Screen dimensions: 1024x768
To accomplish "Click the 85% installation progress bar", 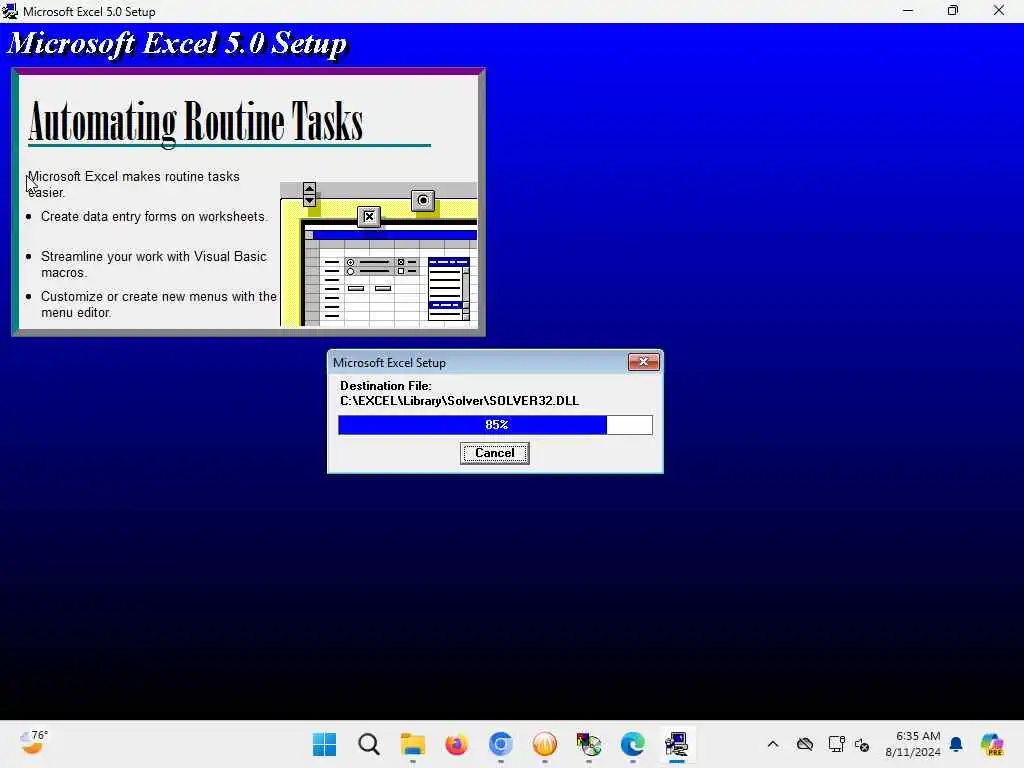I will [x=495, y=424].
